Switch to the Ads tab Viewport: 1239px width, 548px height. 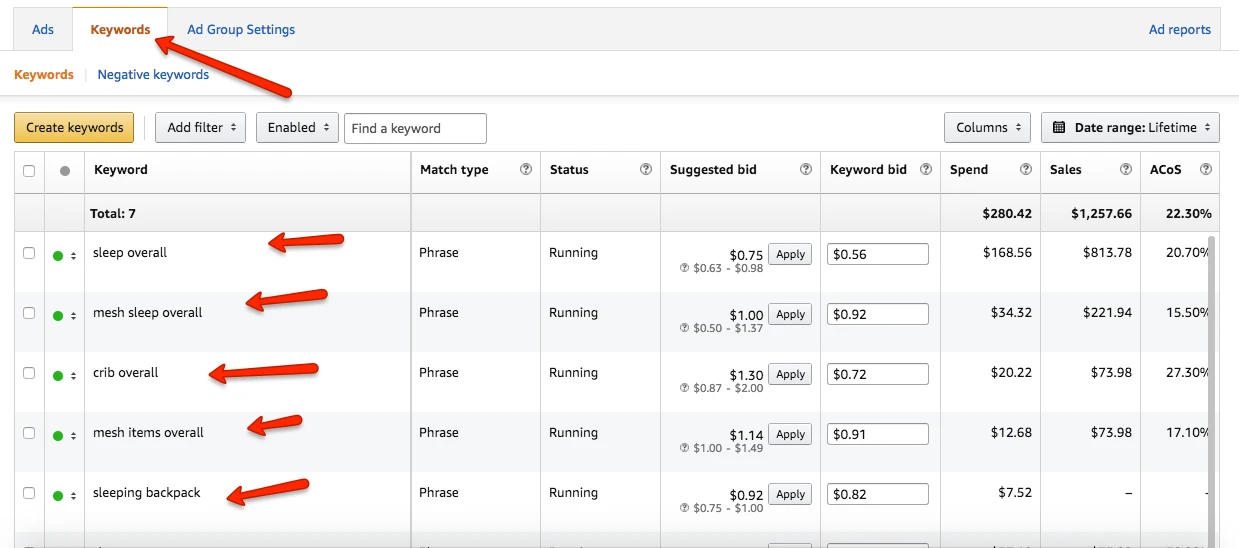43,29
